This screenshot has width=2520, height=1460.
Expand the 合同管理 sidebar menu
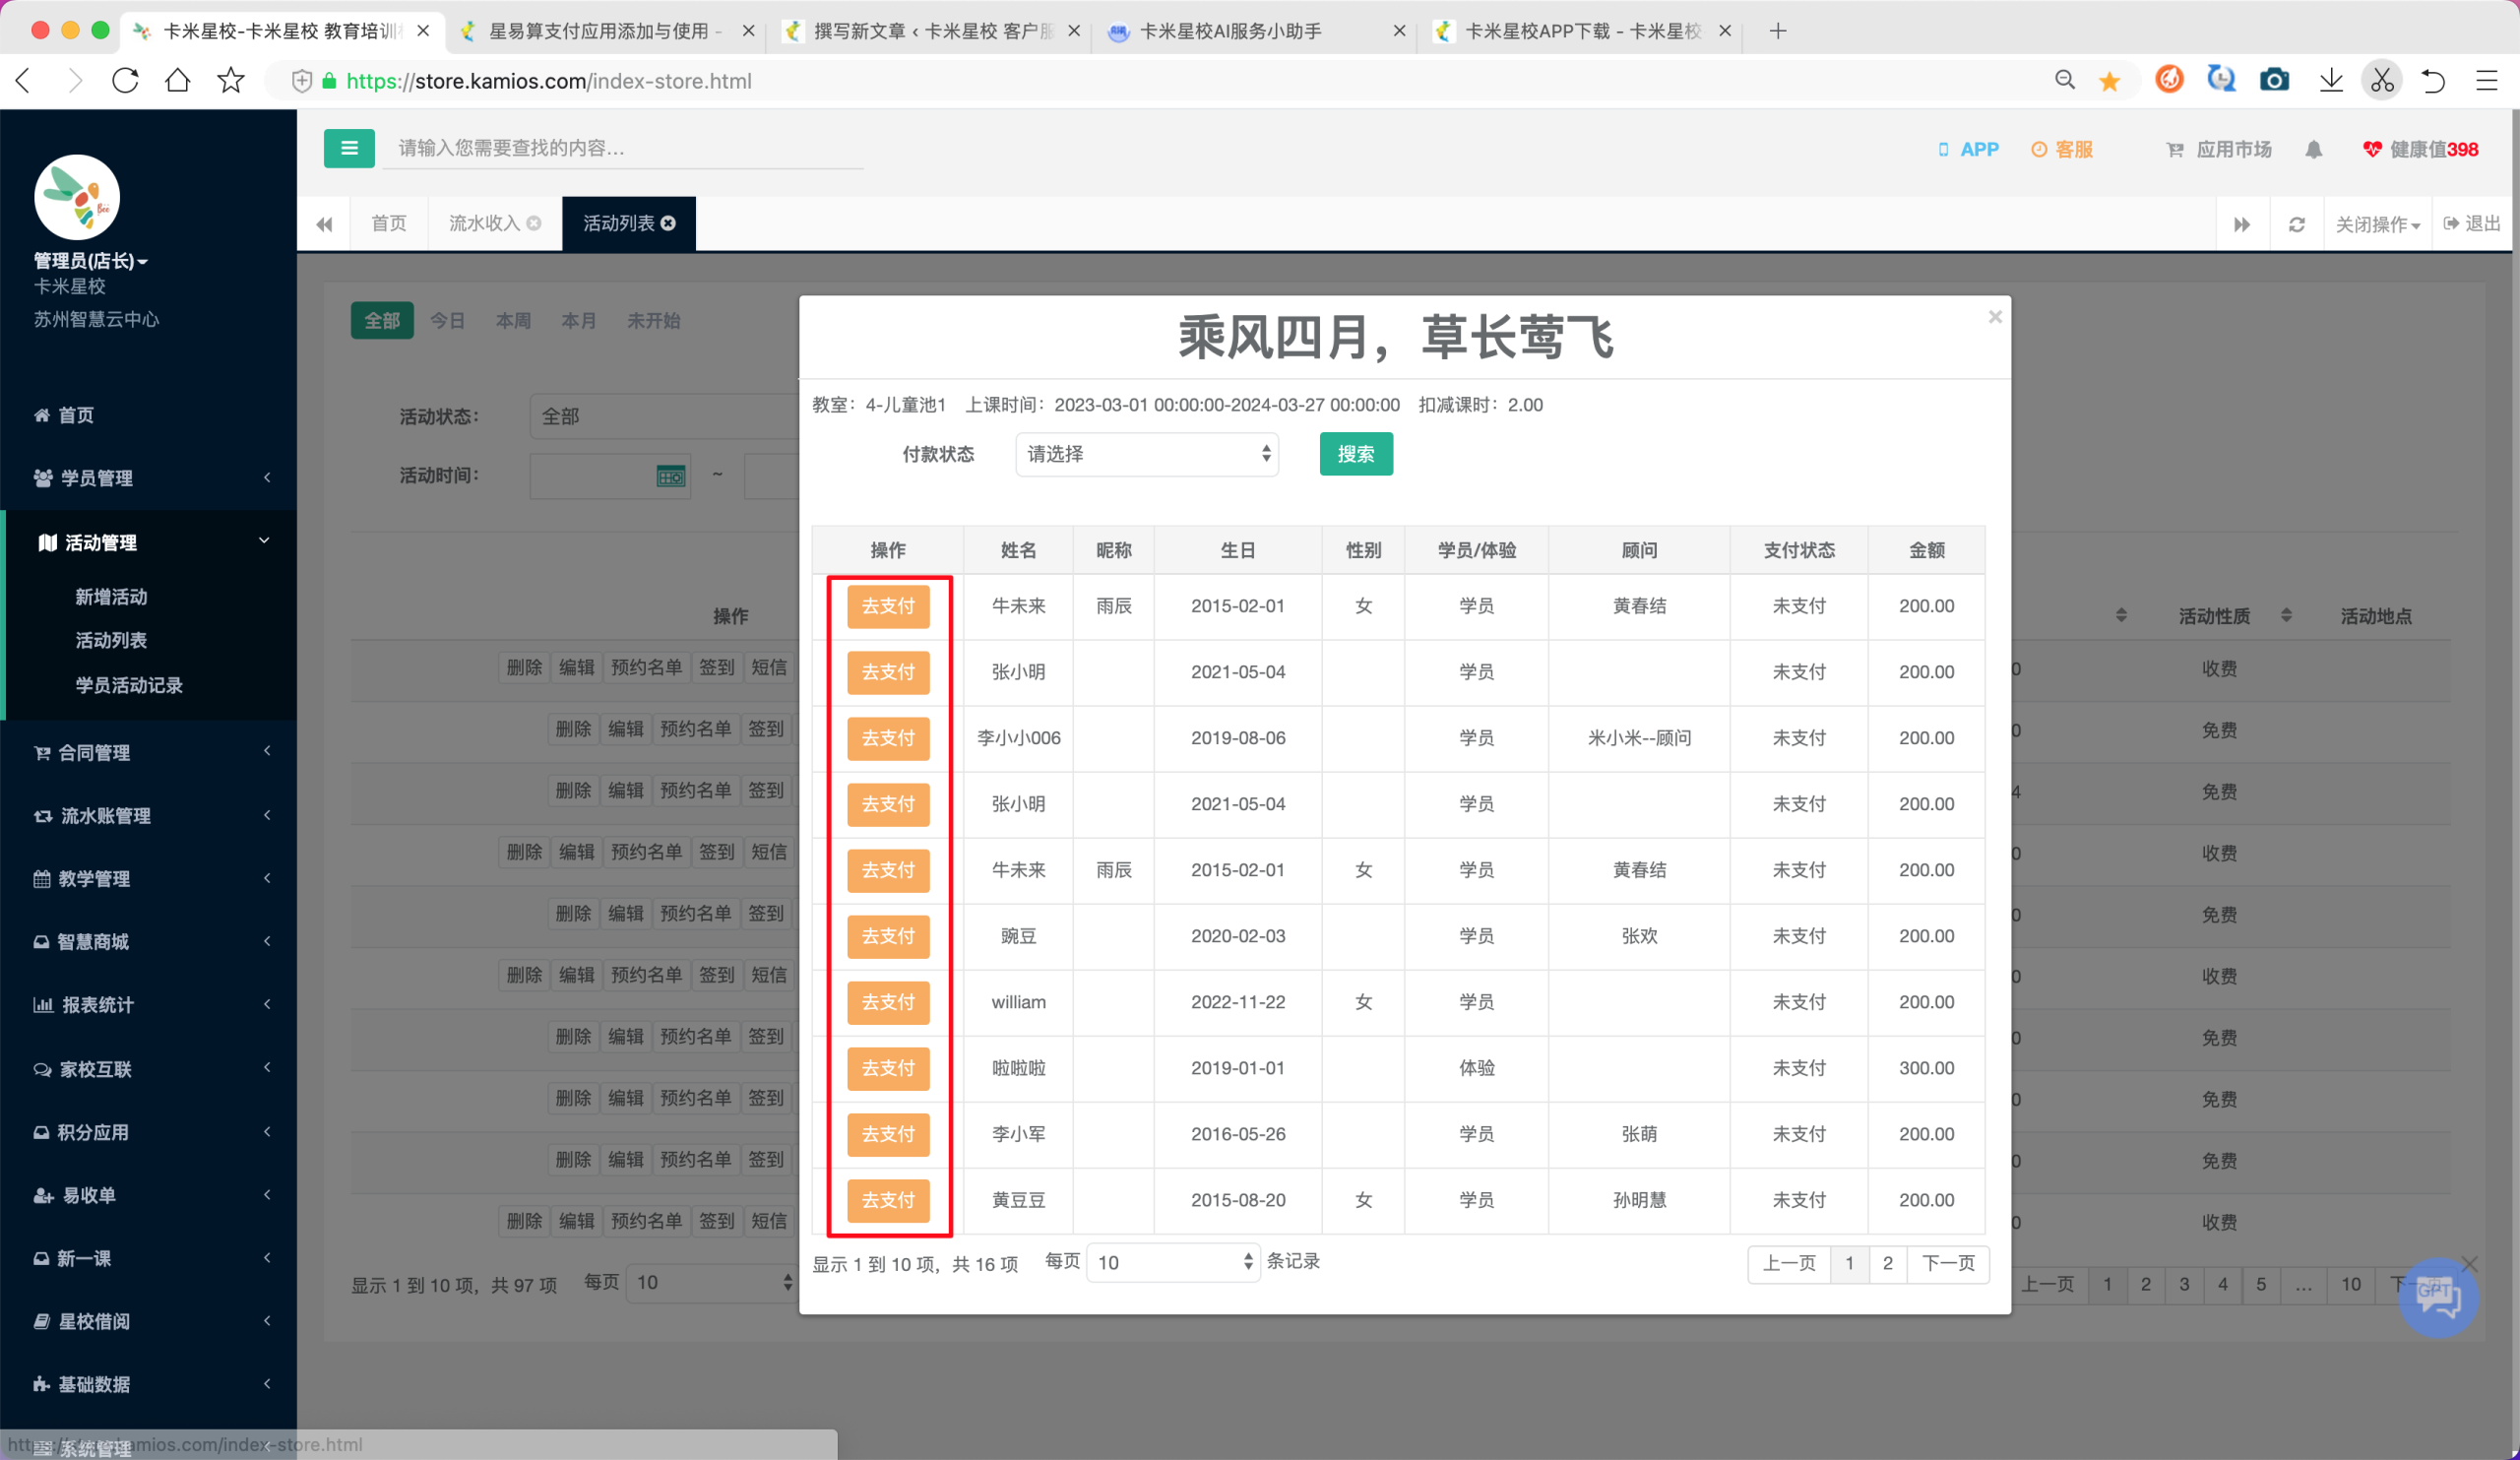(x=149, y=752)
